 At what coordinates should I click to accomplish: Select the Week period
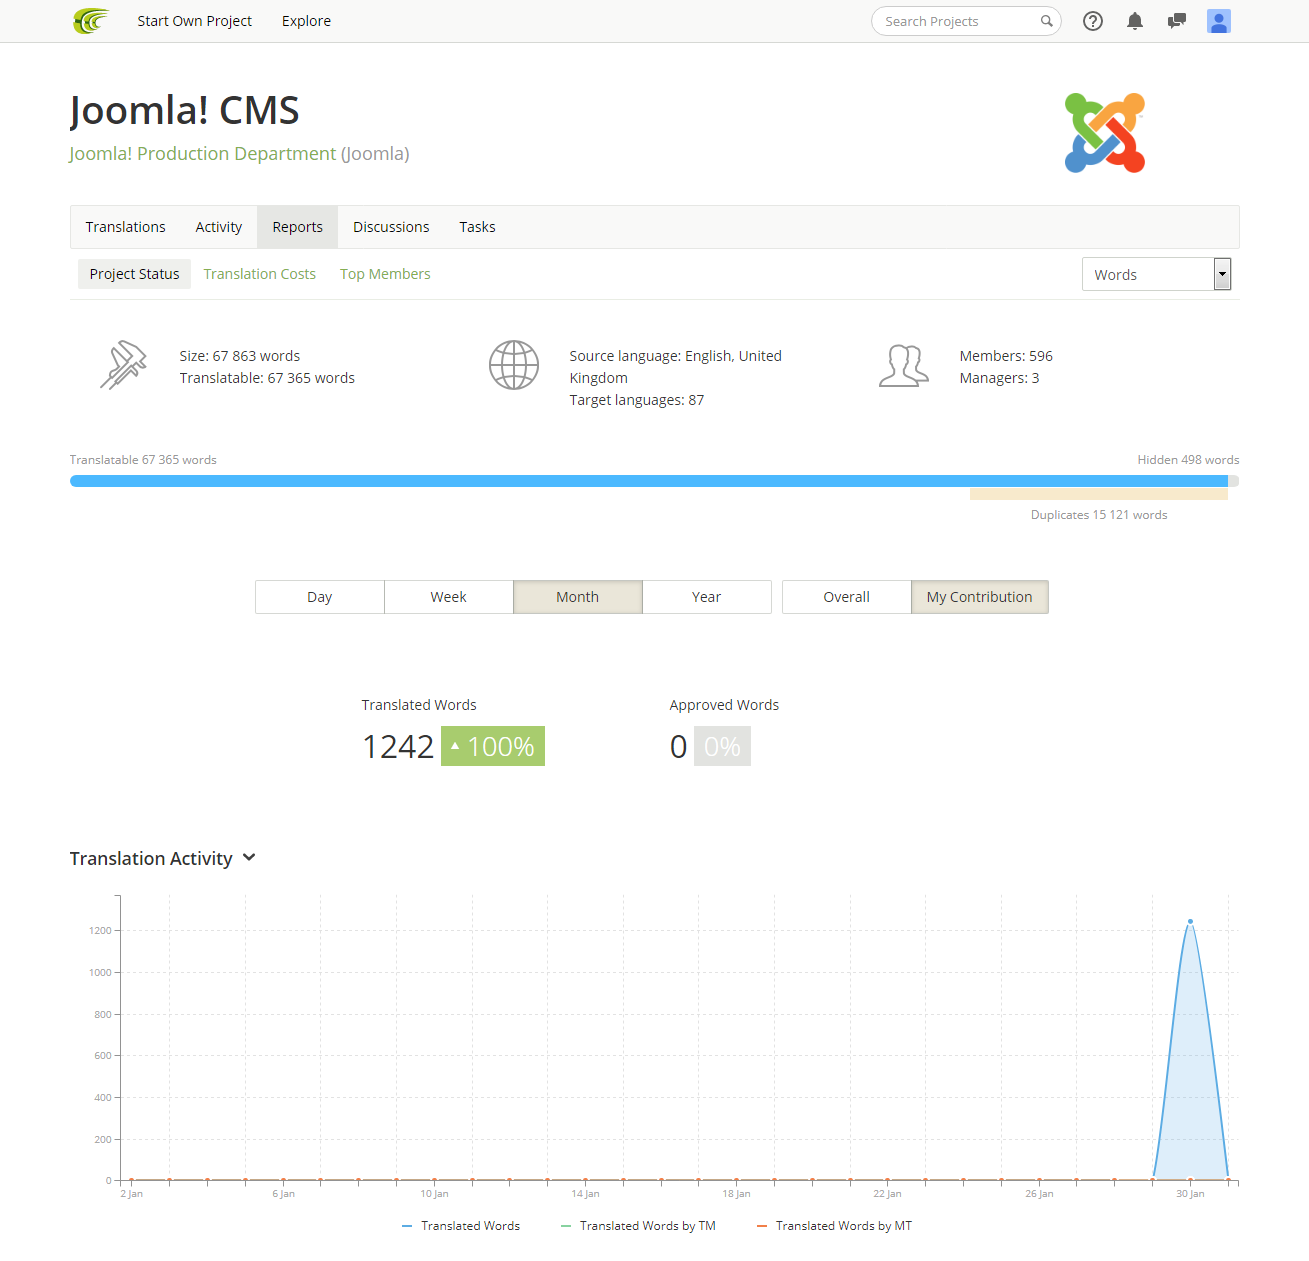449,597
